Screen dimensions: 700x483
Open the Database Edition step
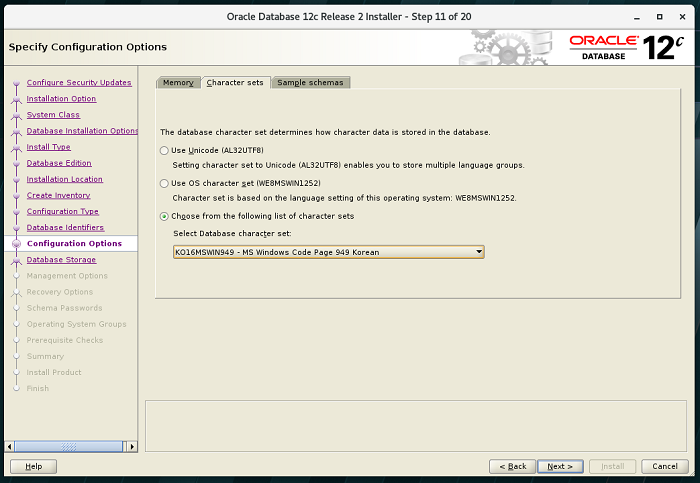[x=59, y=163]
